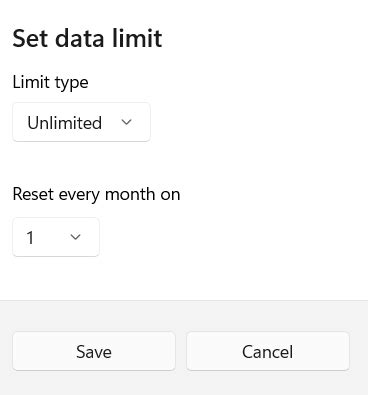368x395 pixels.
Task: Click the Reset every month on label
Action: pyautogui.click(x=96, y=194)
